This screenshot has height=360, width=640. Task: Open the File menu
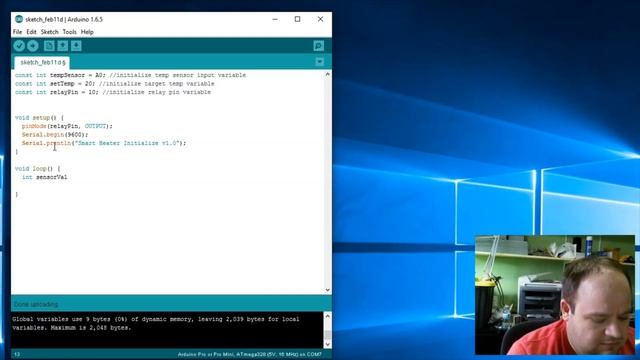(18, 32)
